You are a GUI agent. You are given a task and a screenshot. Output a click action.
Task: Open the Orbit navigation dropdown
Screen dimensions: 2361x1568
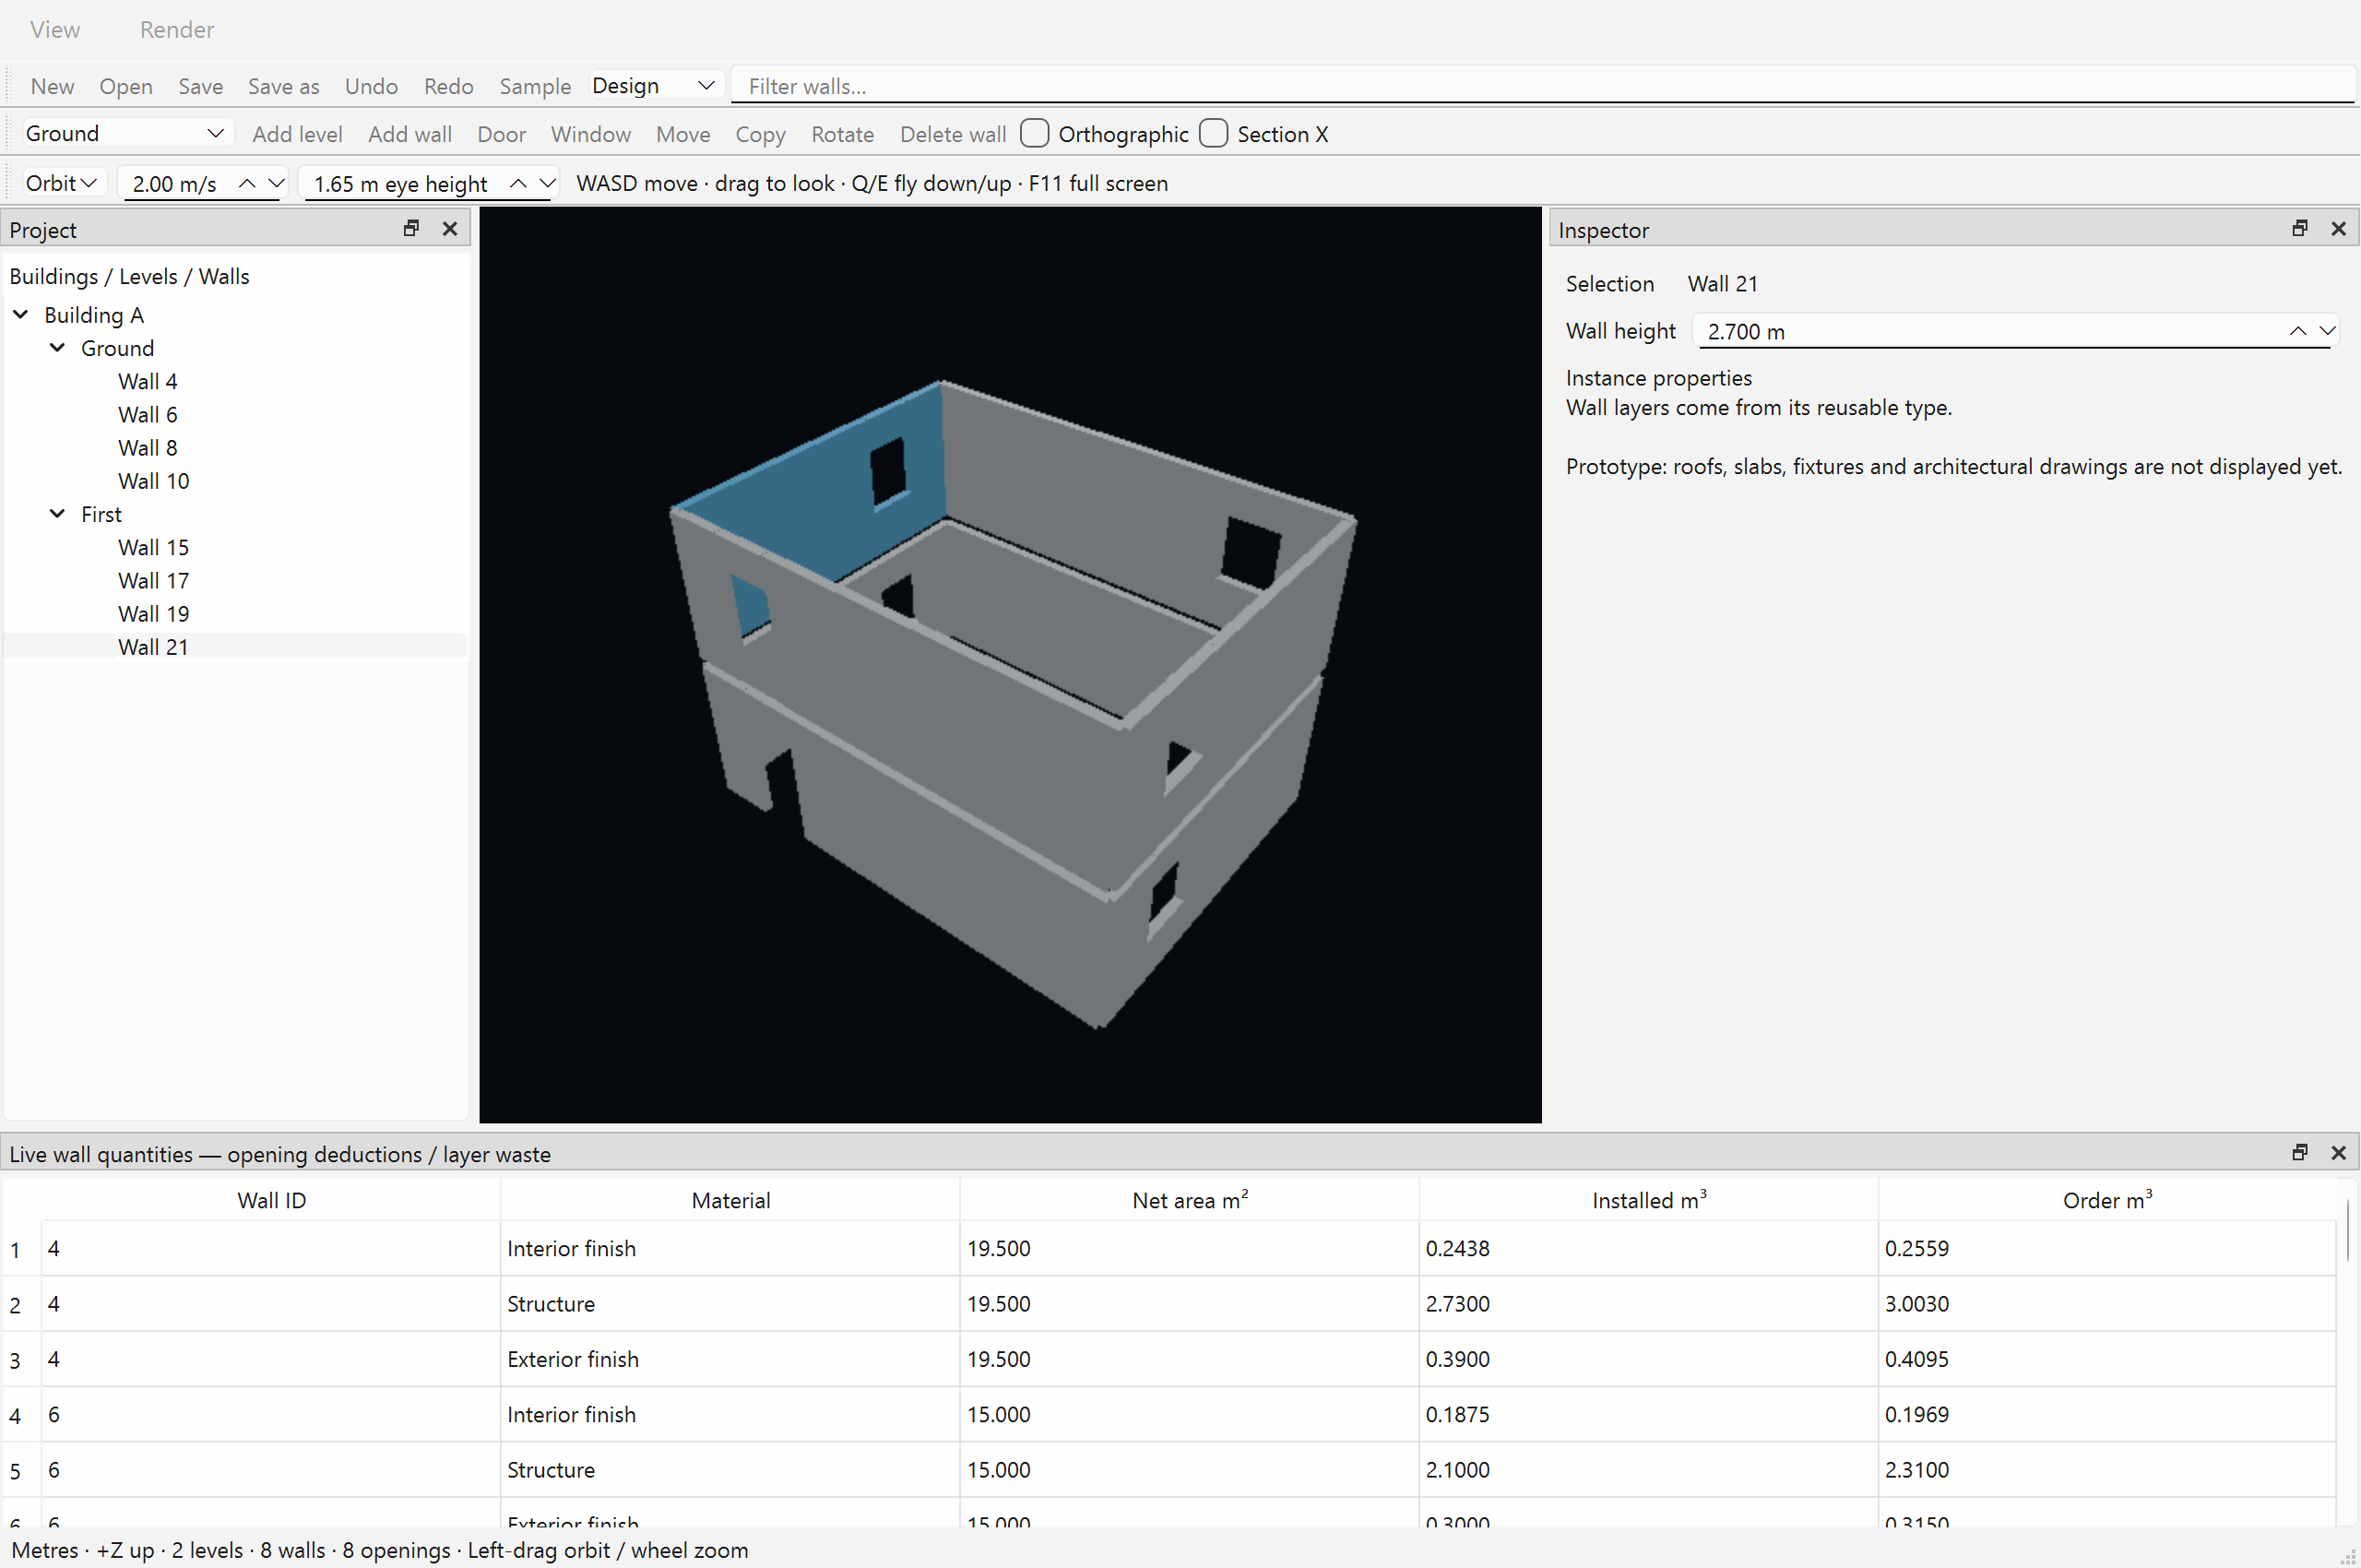[x=62, y=183]
